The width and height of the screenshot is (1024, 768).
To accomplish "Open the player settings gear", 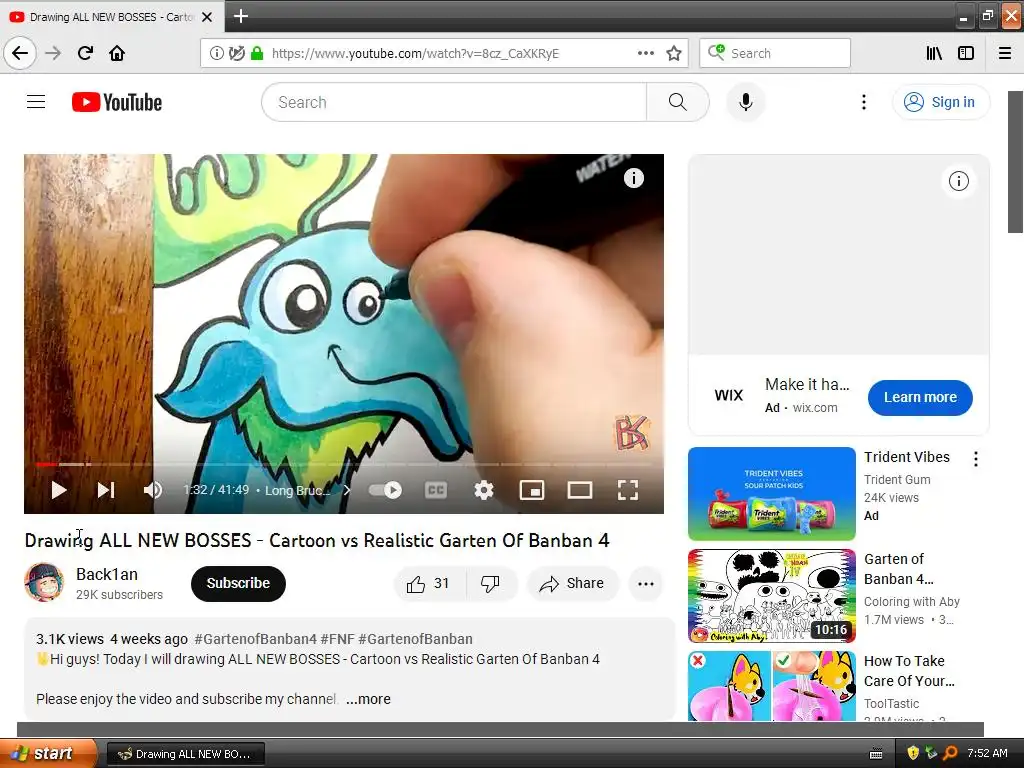I will [483, 490].
